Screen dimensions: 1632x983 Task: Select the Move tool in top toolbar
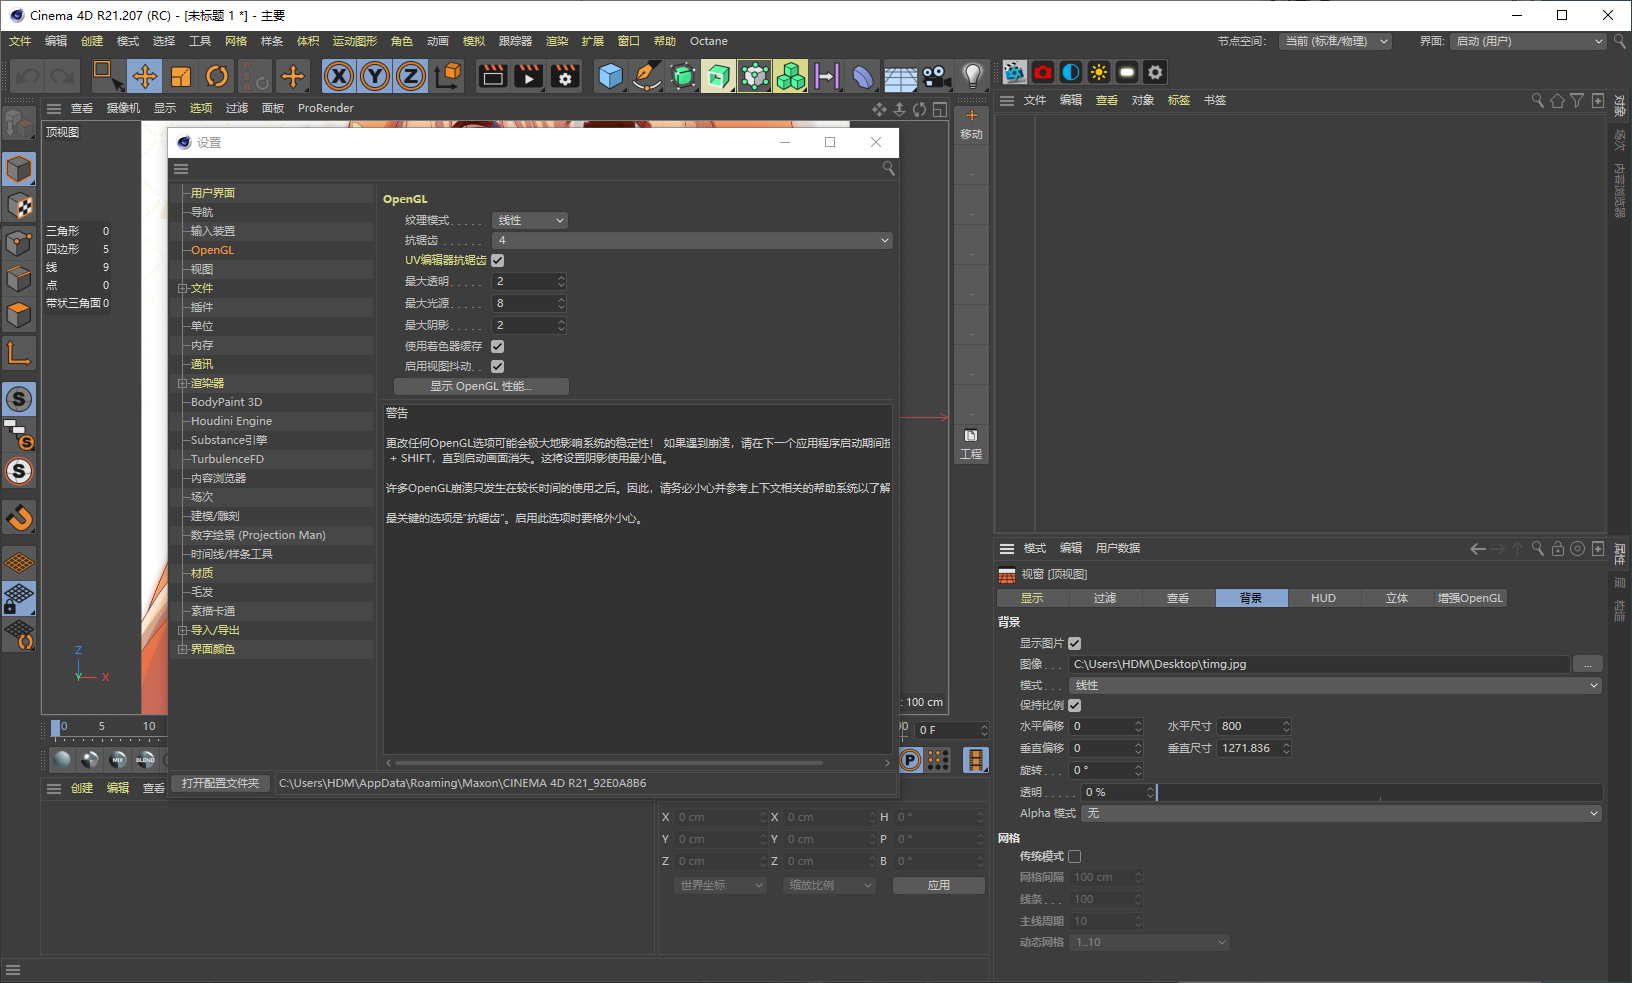145,76
